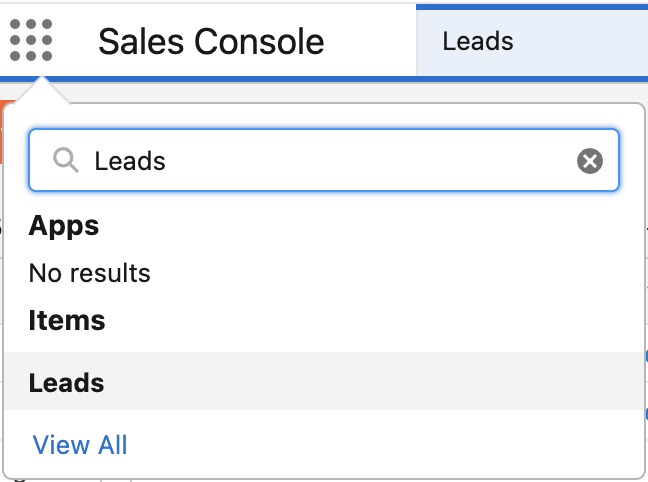Click the blue top border of Leads tab

(x=531, y=7)
